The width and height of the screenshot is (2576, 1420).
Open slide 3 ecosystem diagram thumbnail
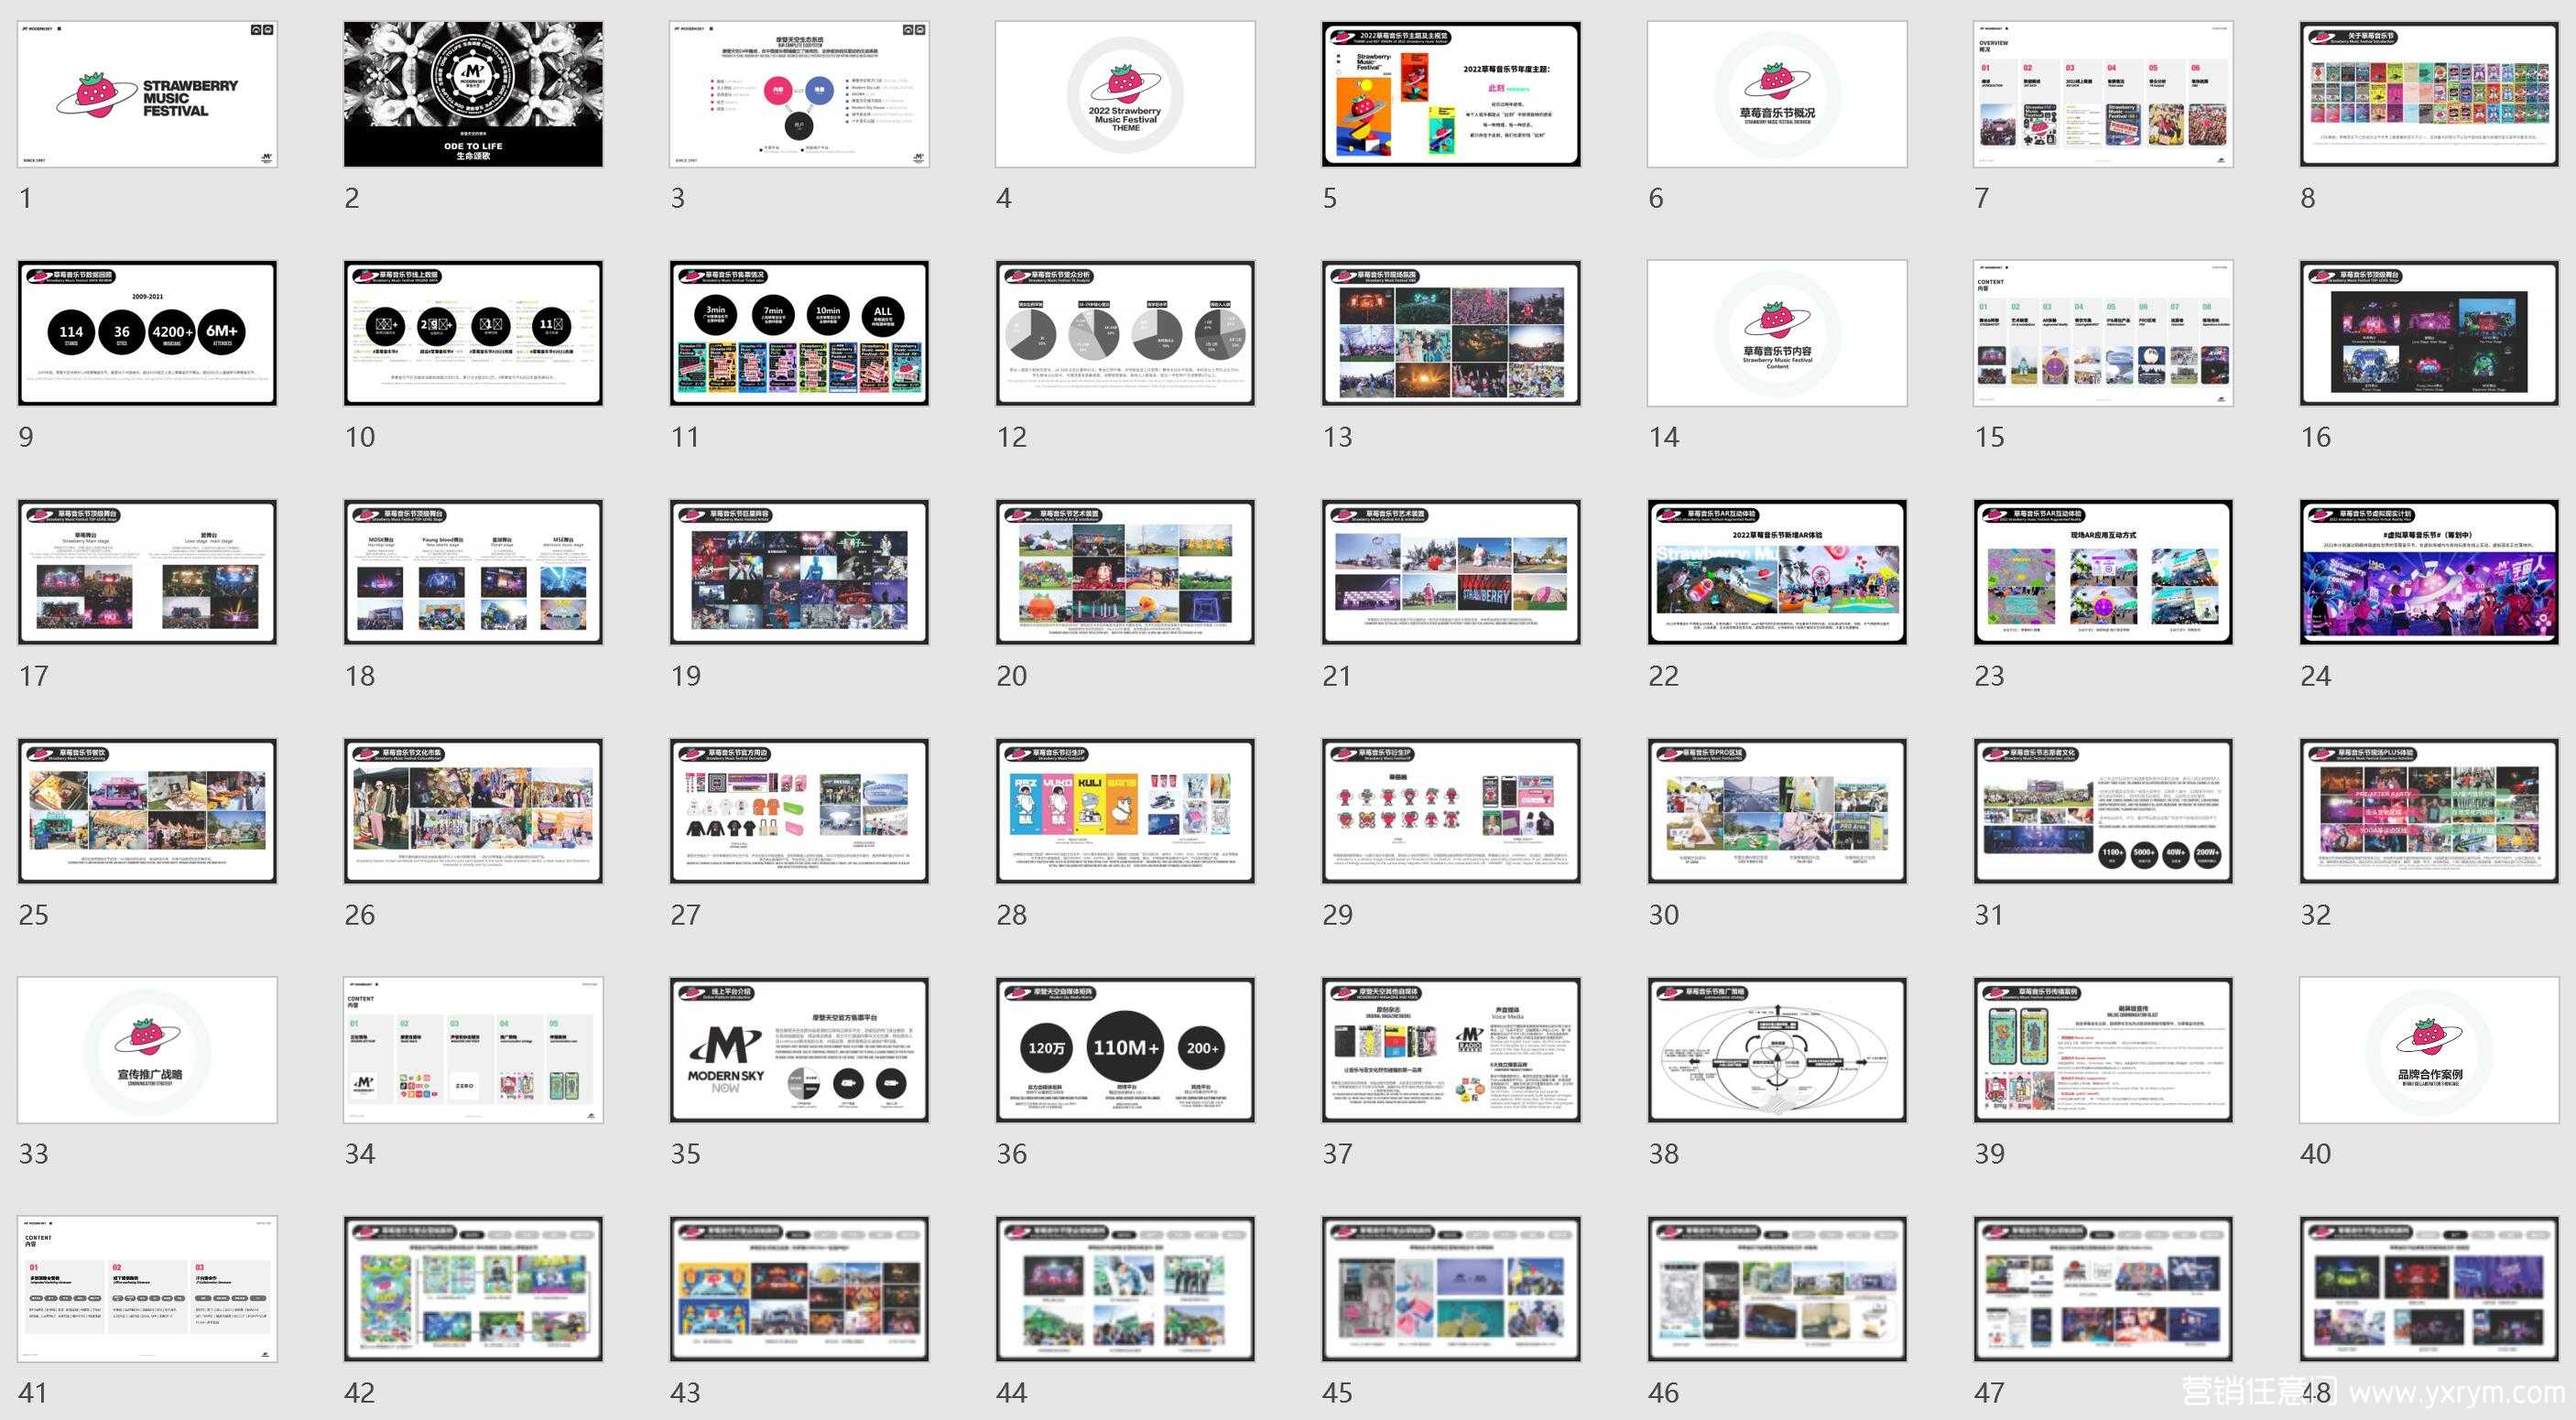[799, 94]
